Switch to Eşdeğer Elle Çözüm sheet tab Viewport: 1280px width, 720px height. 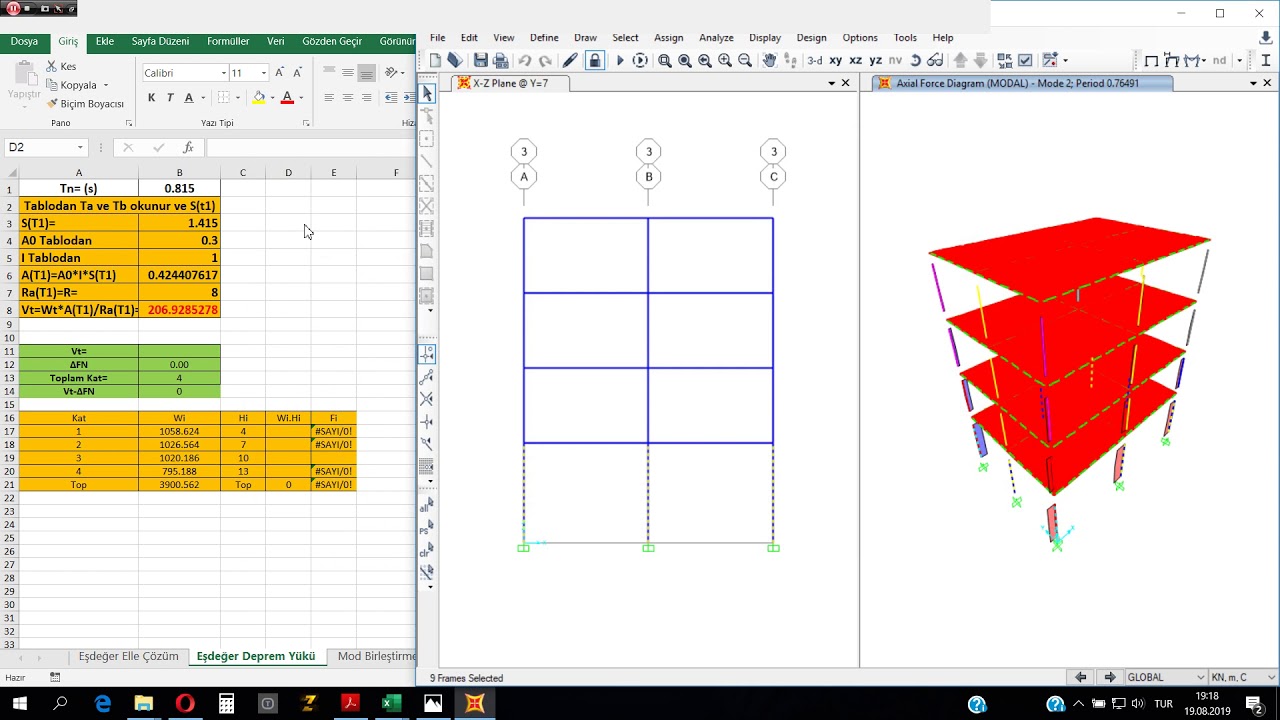coord(128,657)
